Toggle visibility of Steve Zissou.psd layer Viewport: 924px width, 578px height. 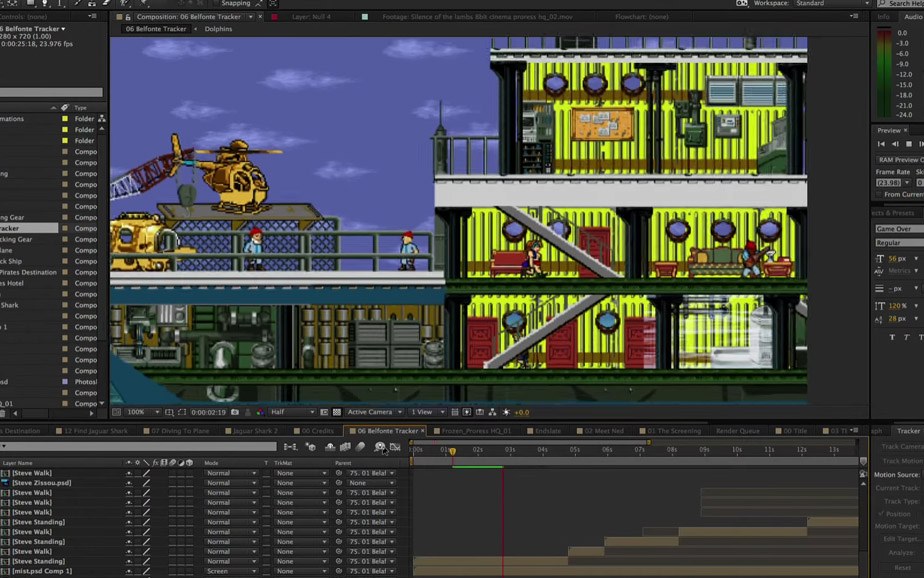tap(128, 483)
